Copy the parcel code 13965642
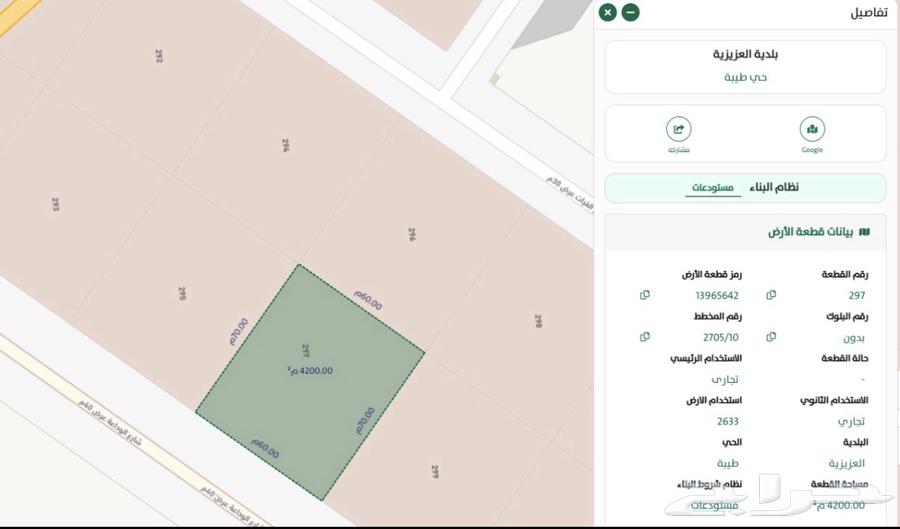This screenshot has height=529, width=900. click(645, 295)
